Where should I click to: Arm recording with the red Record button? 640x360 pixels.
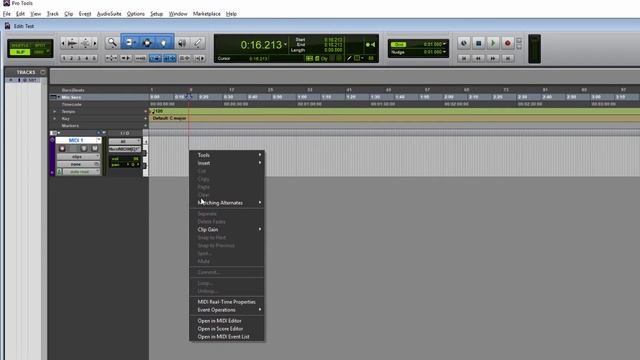507,43
